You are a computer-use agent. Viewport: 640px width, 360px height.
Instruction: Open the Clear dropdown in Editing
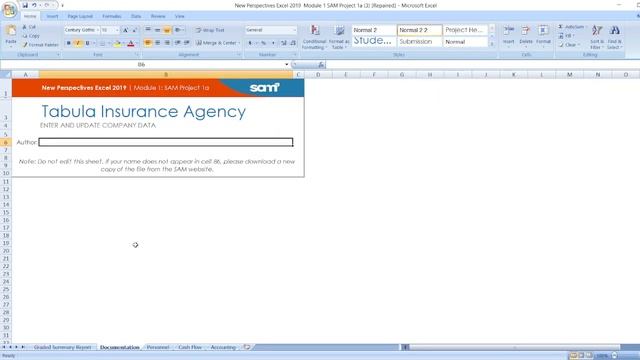[x=569, y=45]
